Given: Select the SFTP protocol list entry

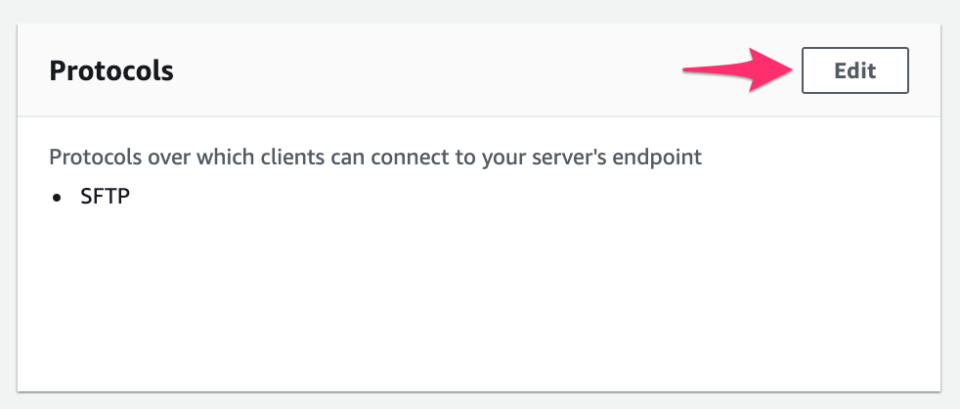Looking at the screenshot, I should point(105,197).
